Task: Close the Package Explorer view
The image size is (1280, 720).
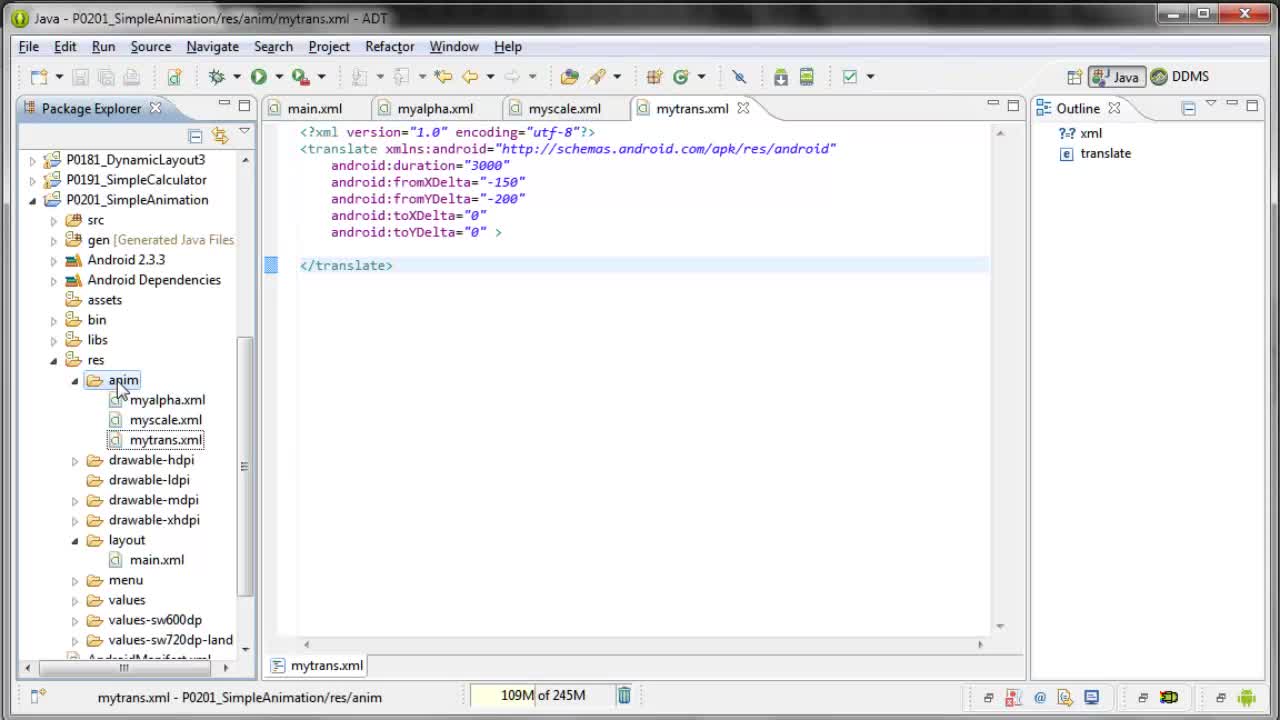Action: pos(155,108)
